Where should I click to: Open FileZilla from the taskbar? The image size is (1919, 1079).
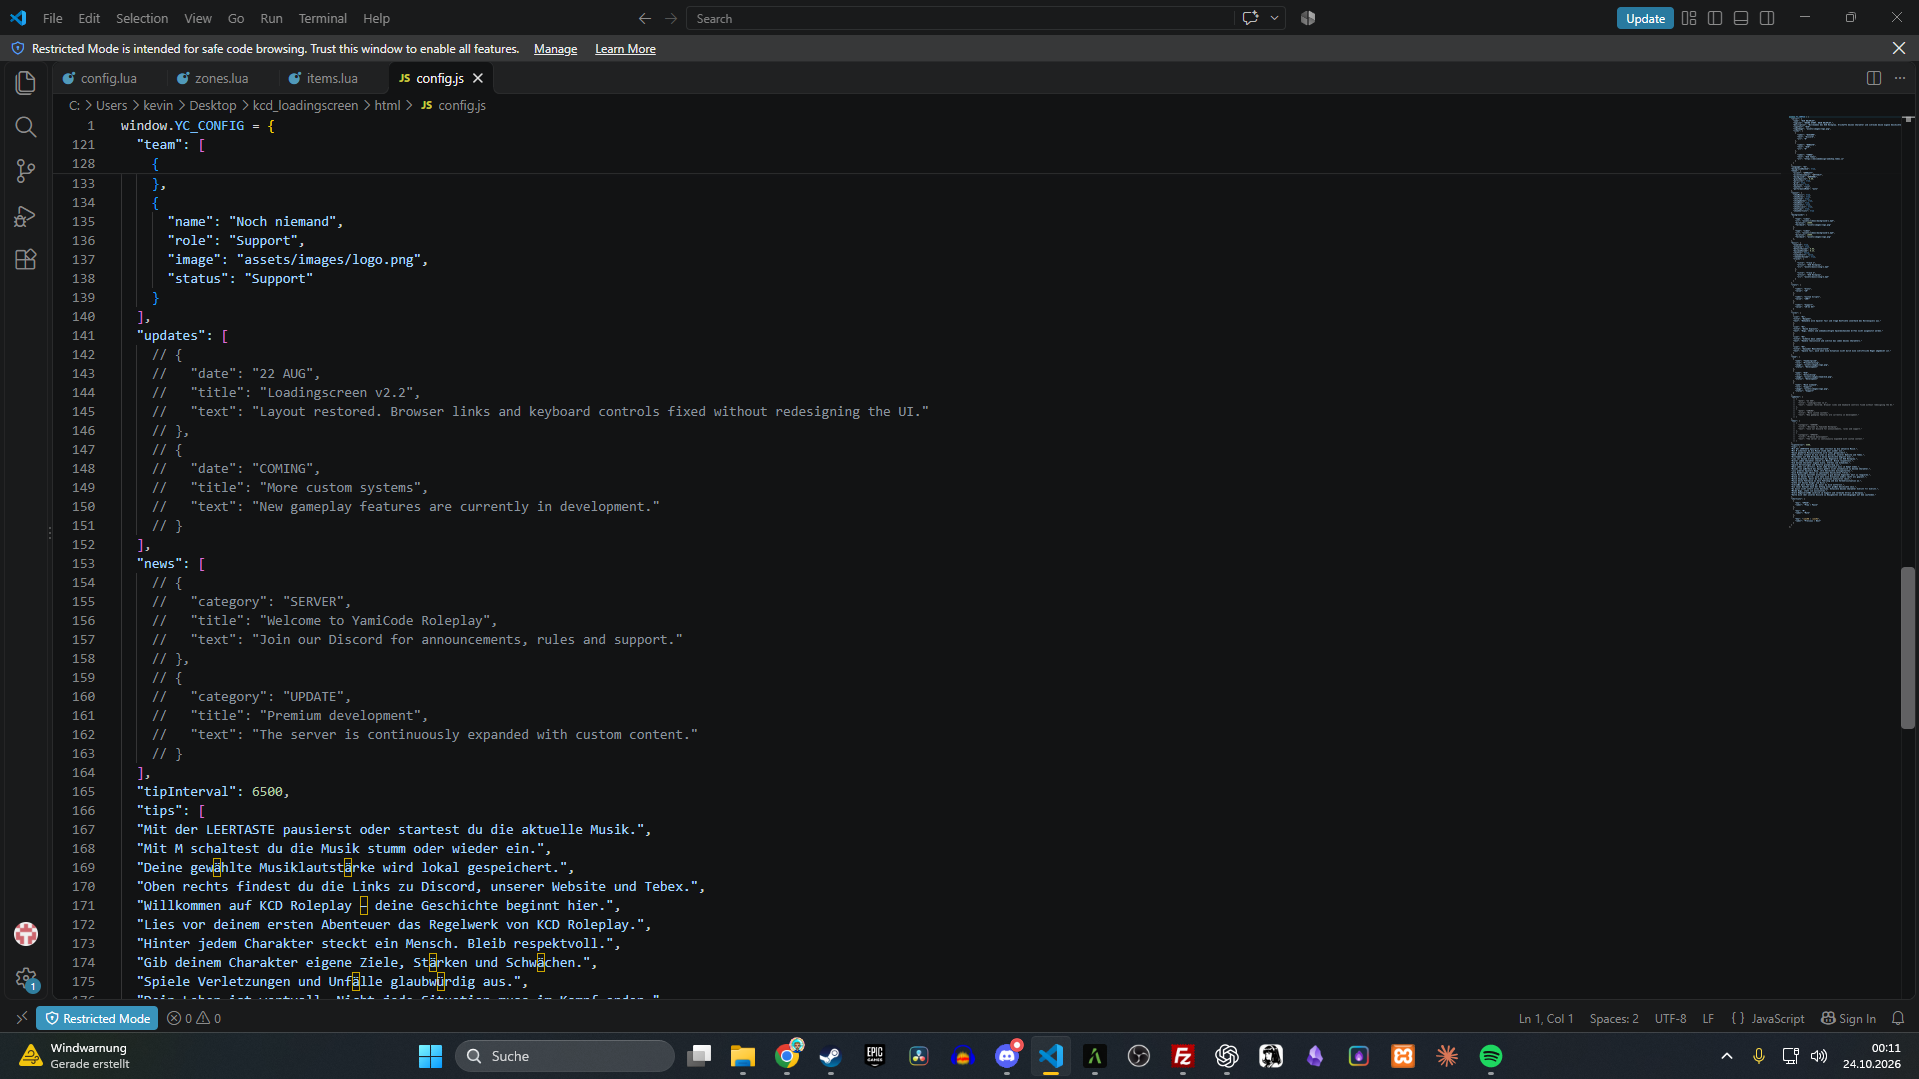point(1183,1056)
